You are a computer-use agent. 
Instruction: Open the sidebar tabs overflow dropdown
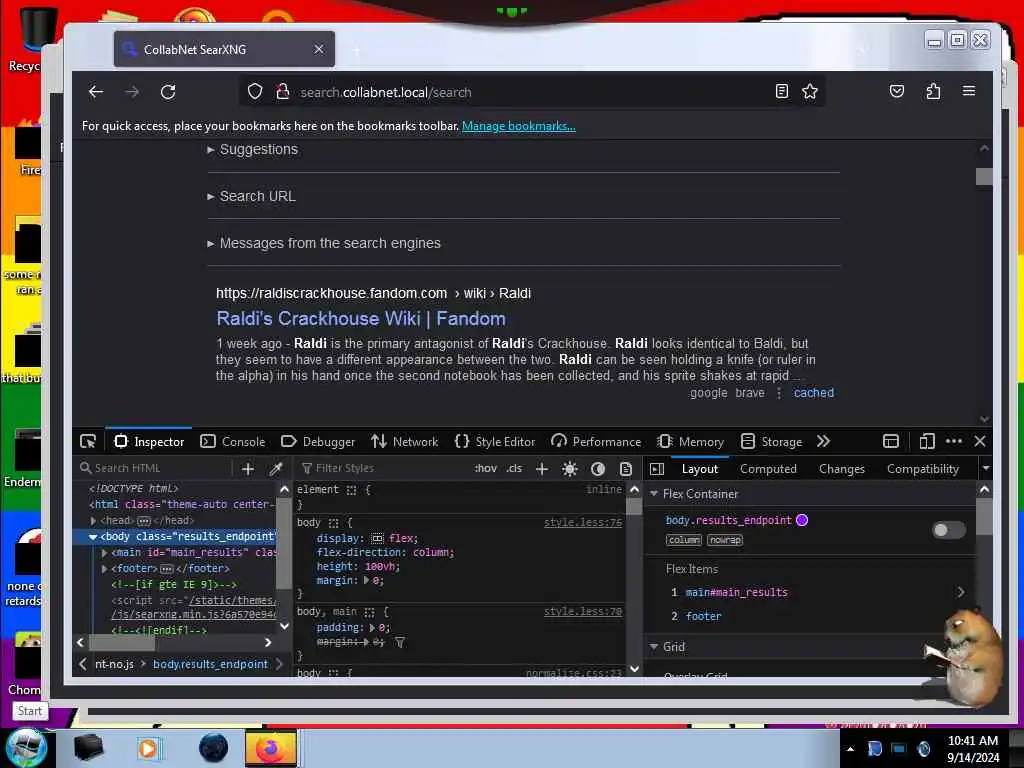[985, 468]
